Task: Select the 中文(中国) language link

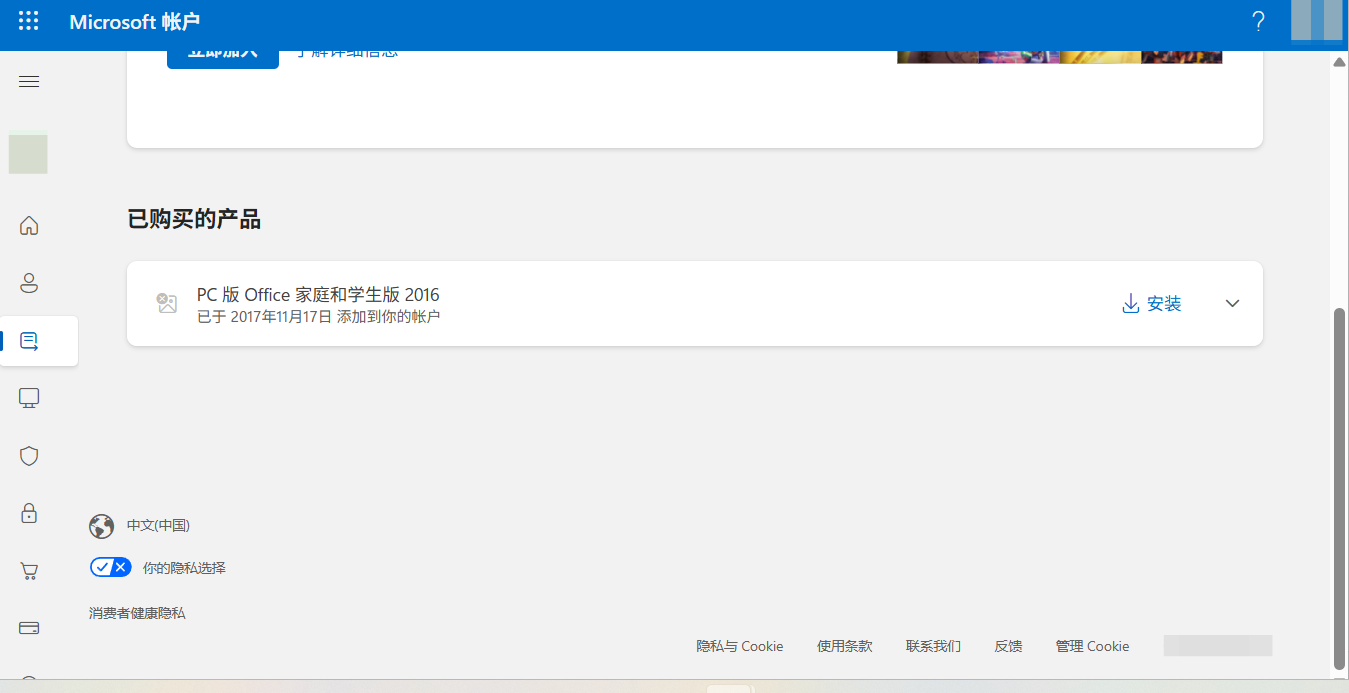Action: pos(158,526)
